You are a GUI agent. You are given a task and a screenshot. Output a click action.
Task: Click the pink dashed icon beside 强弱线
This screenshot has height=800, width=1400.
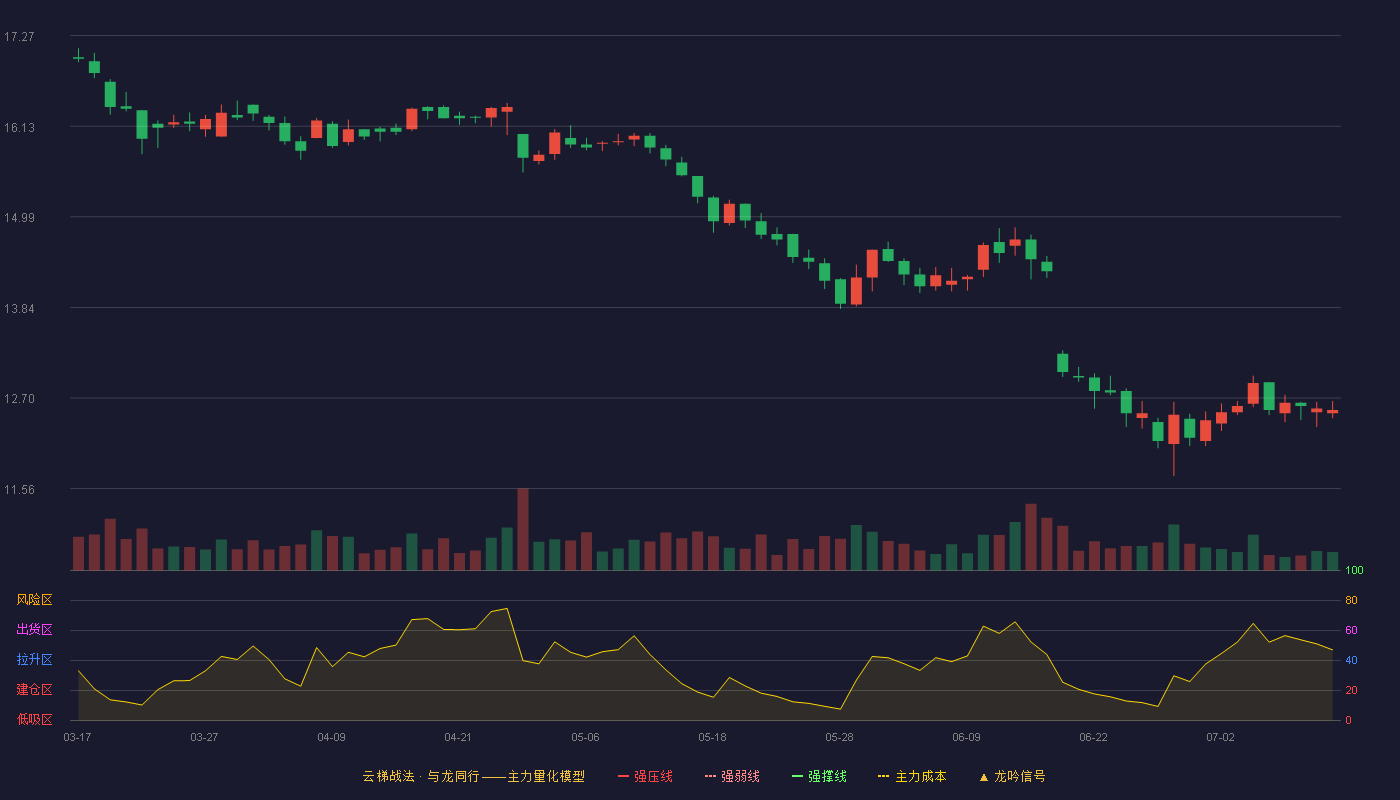[x=710, y=776]
